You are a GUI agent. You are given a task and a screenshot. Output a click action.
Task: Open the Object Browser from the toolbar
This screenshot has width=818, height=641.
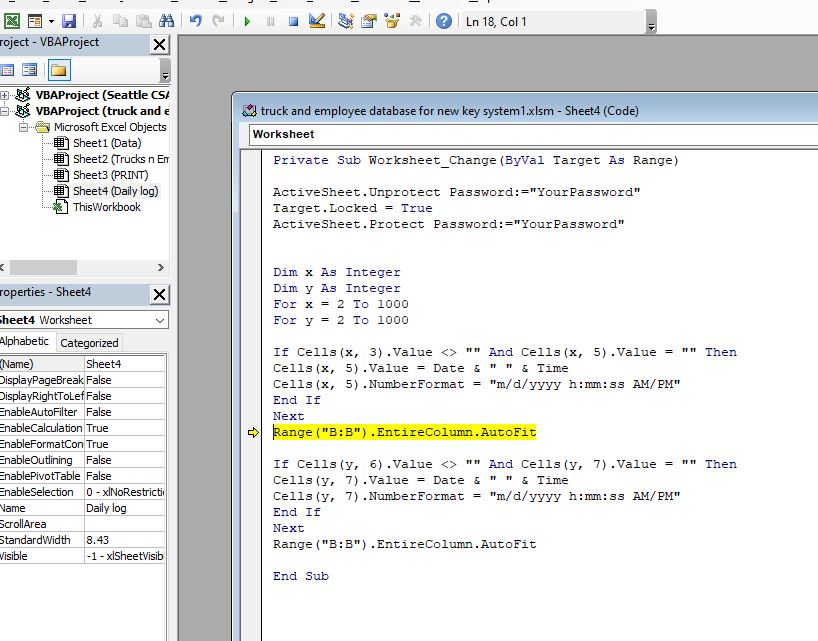[x=391, y=21]
